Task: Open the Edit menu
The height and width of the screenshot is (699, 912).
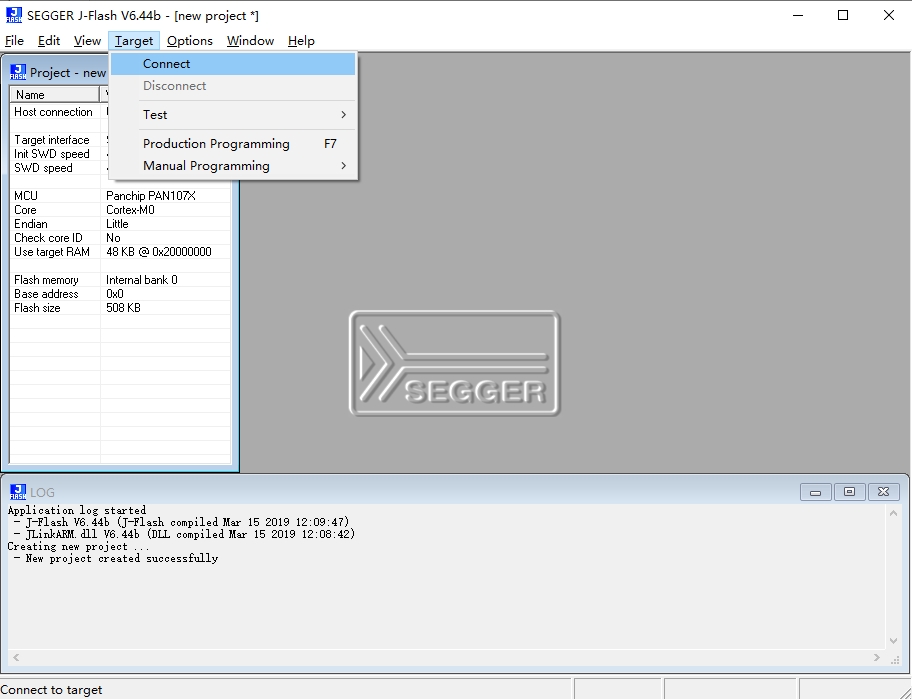Action: tap(49, 41)
